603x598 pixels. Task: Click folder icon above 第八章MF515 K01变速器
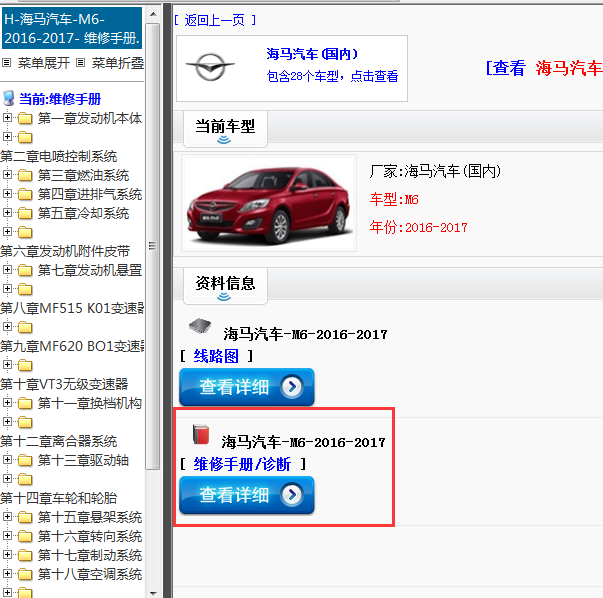coord(25,289)
